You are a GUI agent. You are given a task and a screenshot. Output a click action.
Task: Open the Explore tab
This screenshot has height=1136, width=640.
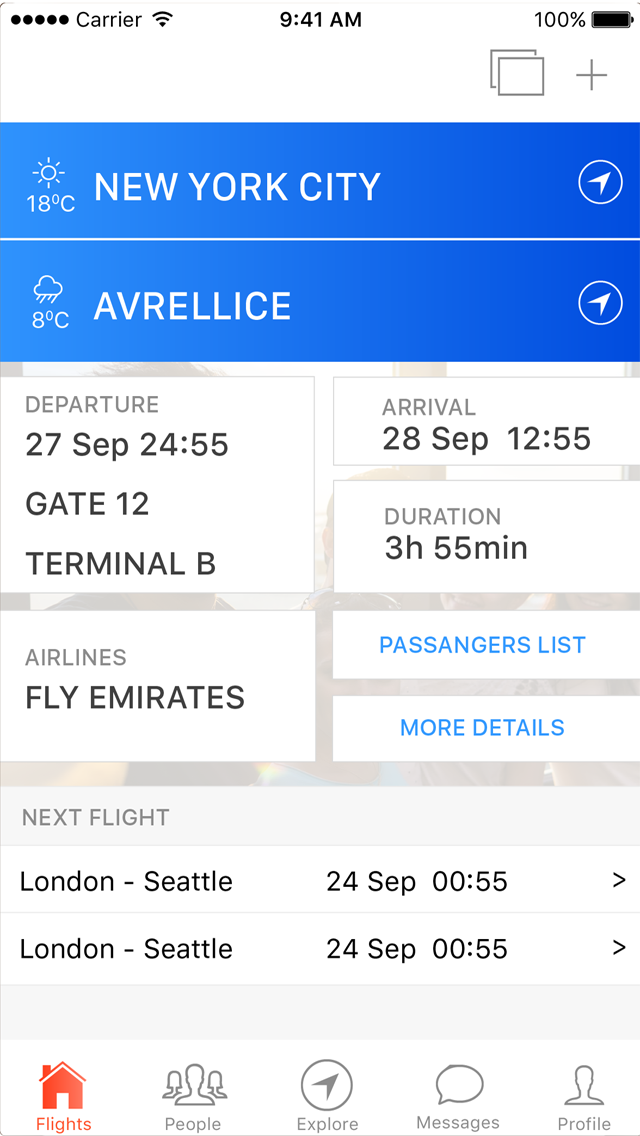(x=327, y=1096)
